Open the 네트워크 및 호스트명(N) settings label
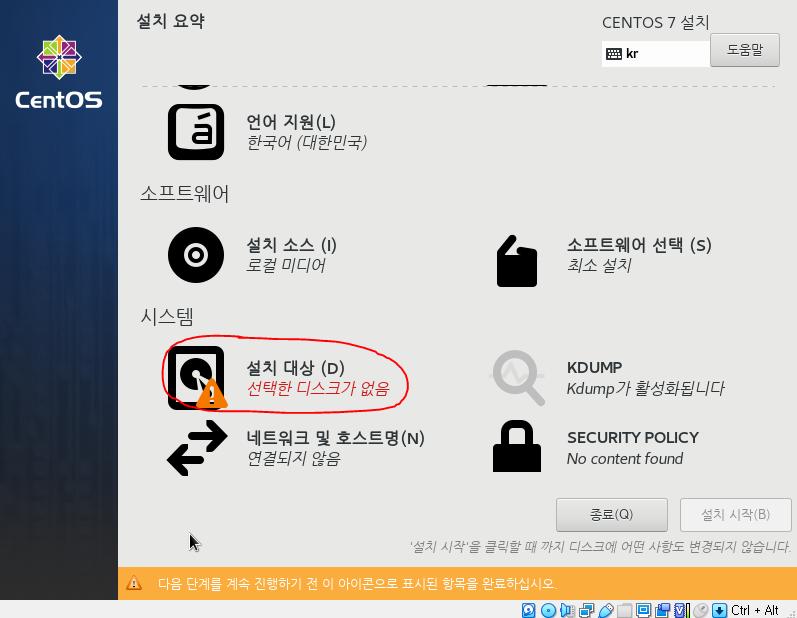797x618 pixels. tap(335, 438)
